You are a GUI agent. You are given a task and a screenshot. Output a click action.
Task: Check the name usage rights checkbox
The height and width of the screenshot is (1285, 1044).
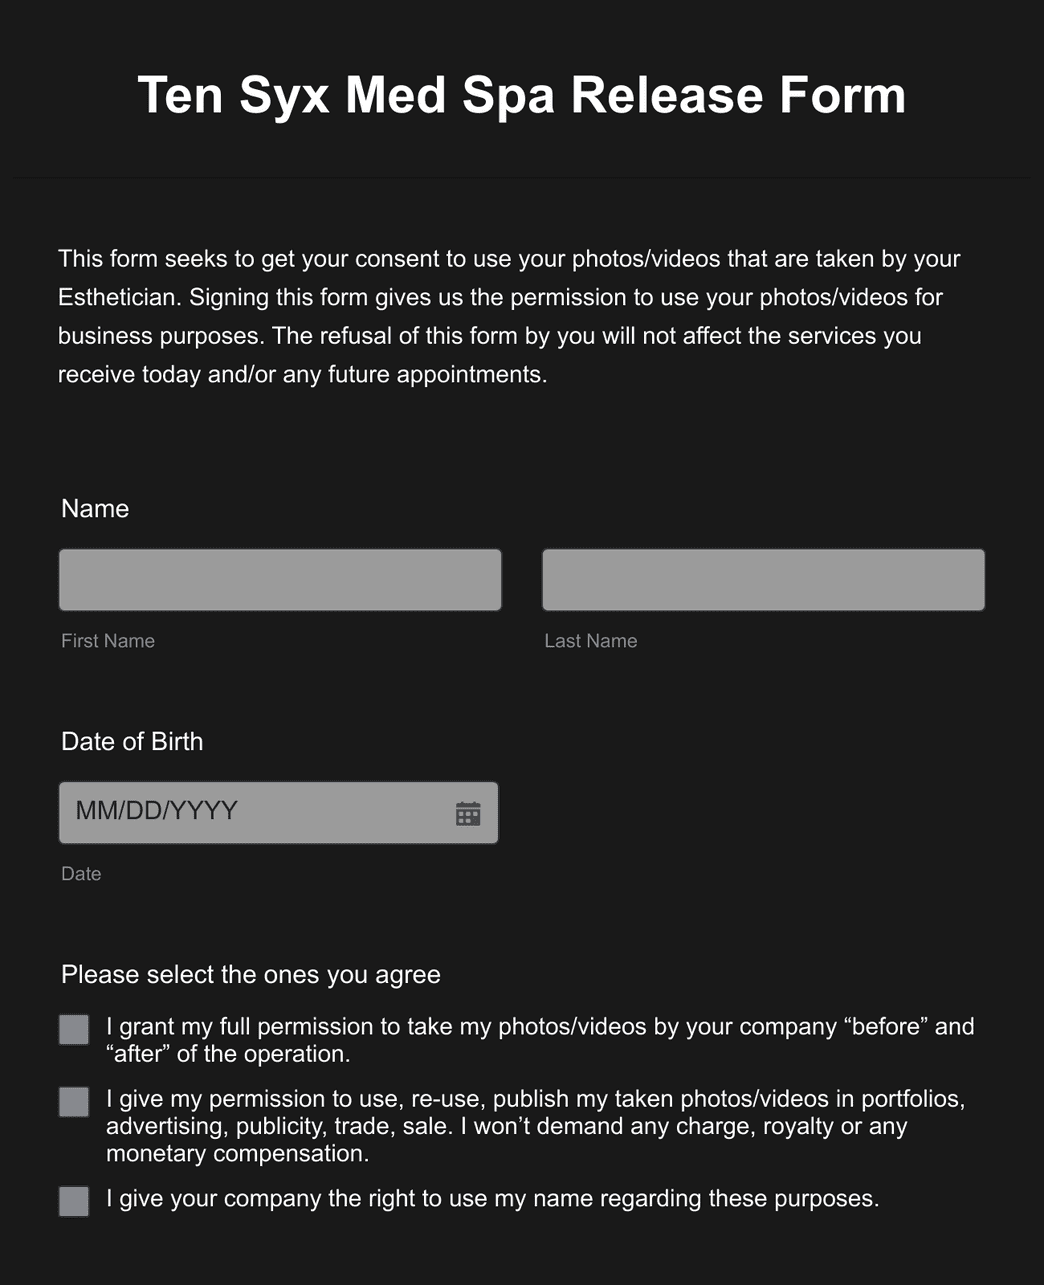pyautogui.click(x=74, y=1201)
